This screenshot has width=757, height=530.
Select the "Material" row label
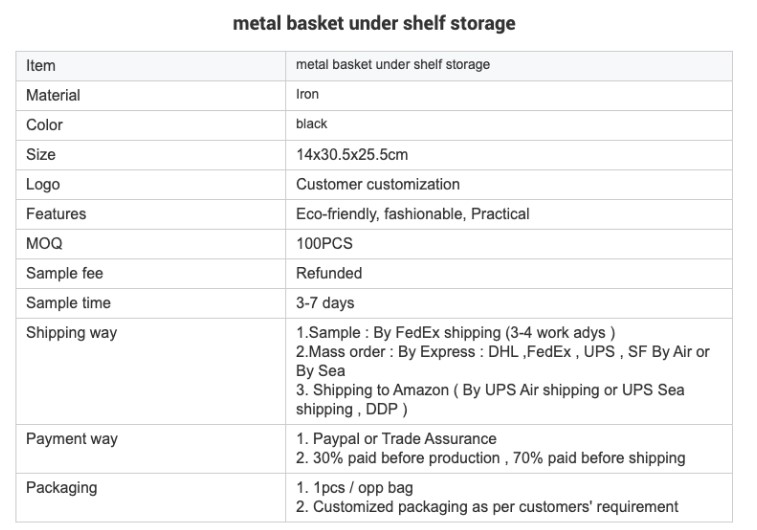[53, 96]
